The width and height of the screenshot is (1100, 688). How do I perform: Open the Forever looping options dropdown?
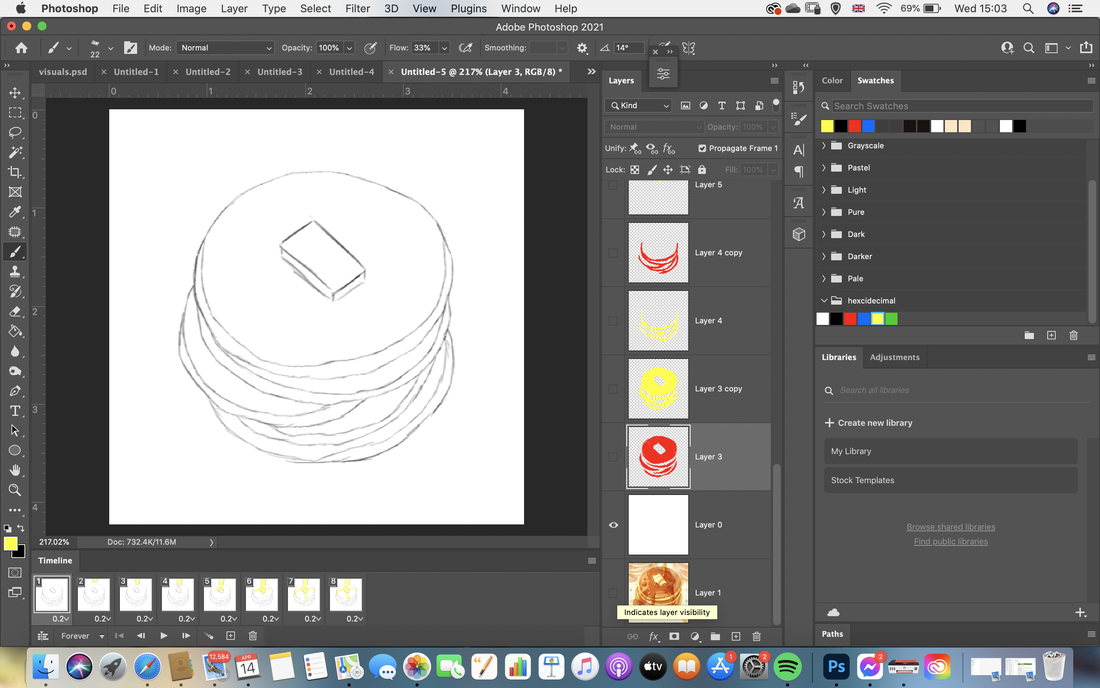coord(83,636)
